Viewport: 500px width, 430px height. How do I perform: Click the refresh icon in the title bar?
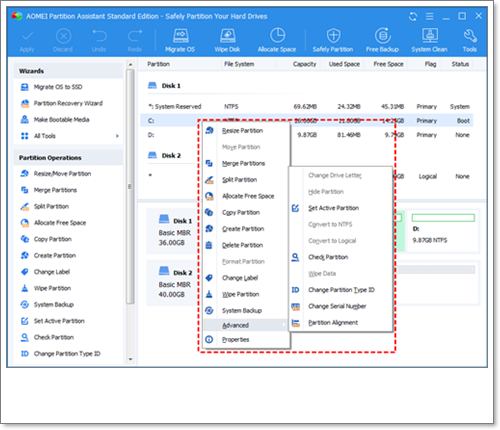coord(413,16)
